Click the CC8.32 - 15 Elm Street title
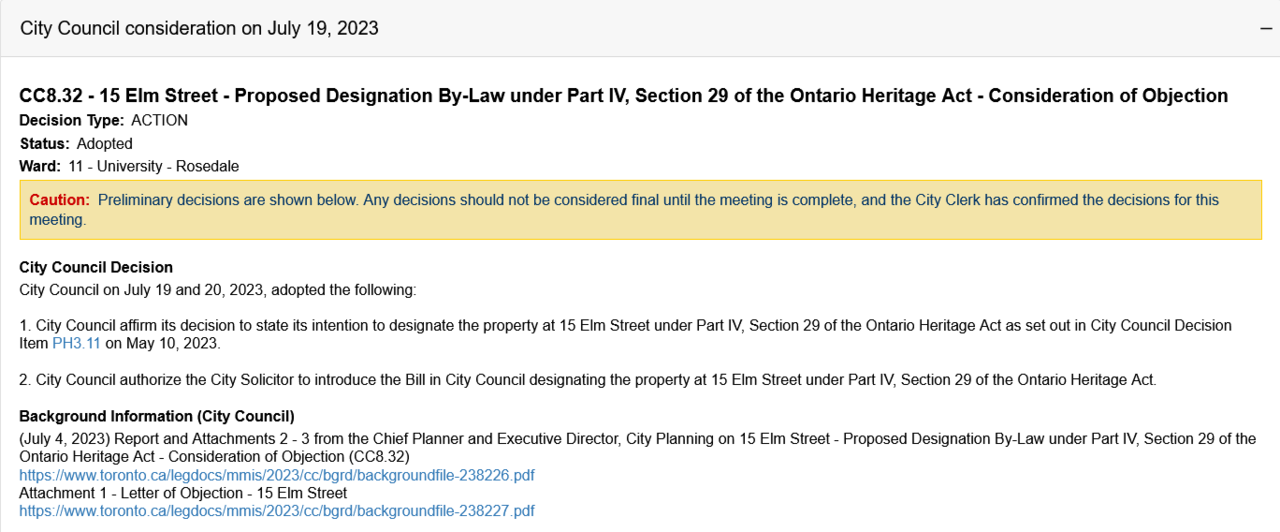Image resolution: width=1280 pixels, height=532 pixels. pos(623,96)
